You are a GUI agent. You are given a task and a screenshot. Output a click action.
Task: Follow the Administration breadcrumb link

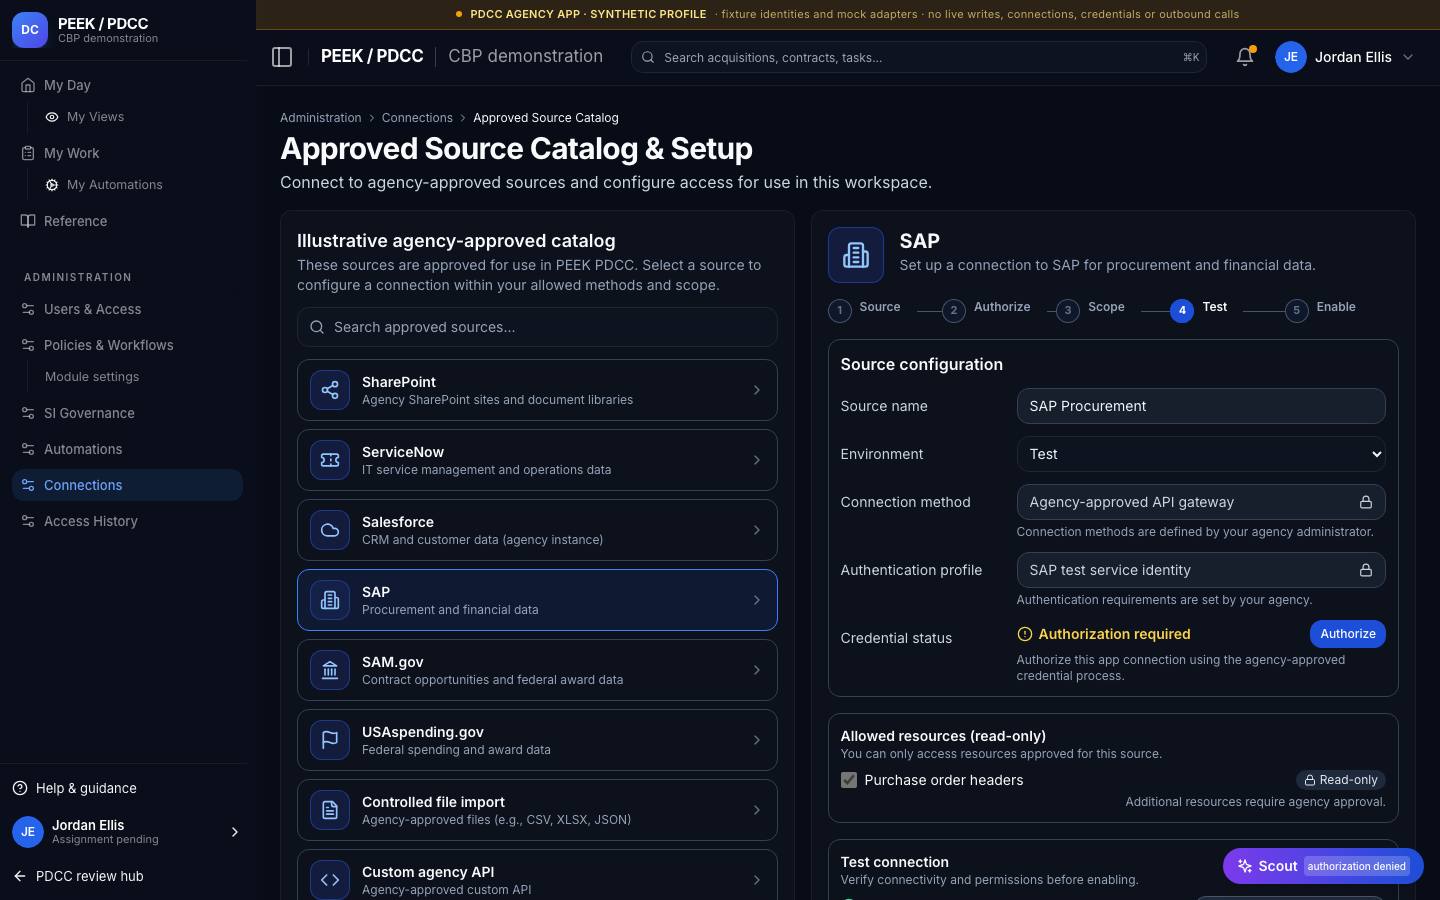(x=321, y=118)
